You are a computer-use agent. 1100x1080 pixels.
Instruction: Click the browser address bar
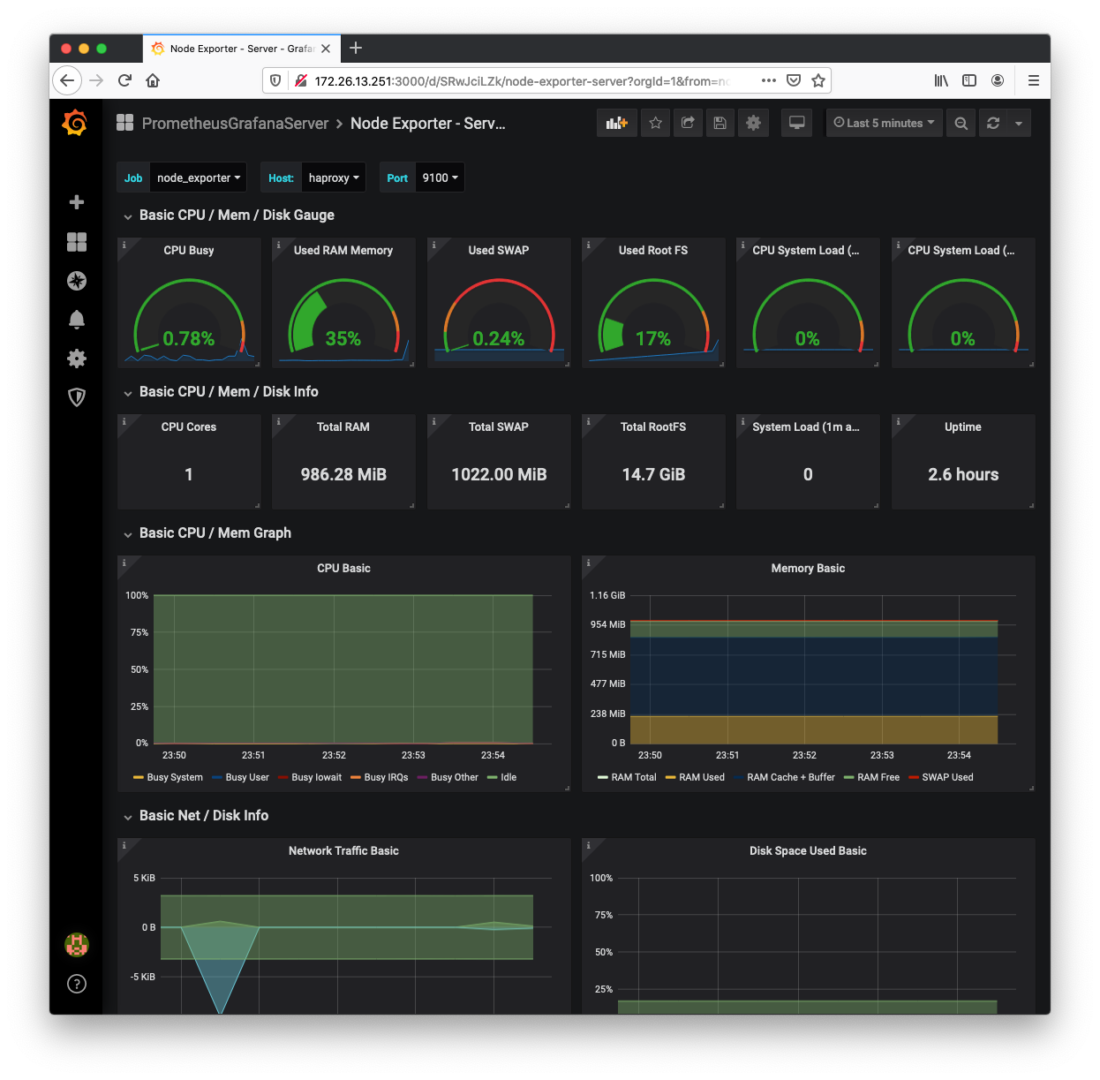coord(500,81)
